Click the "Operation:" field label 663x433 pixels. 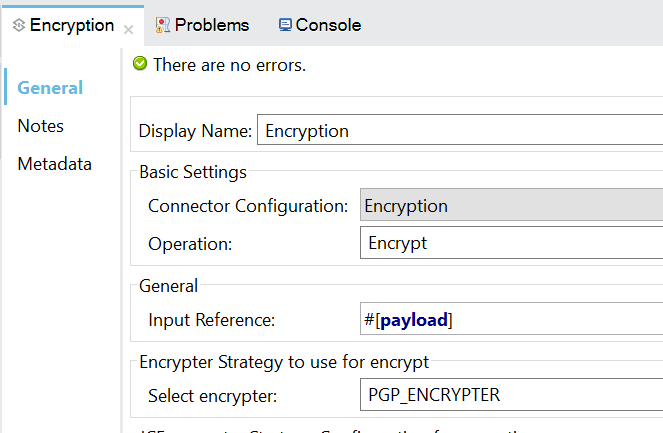[190, 243]
